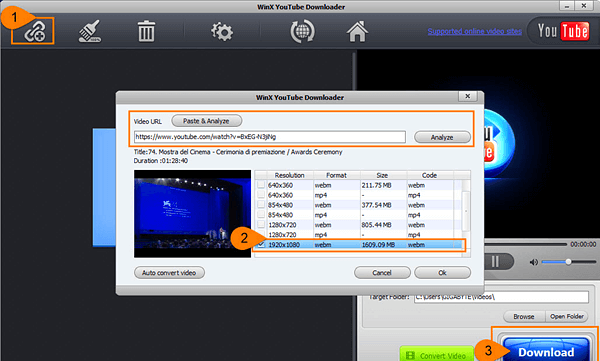600x361 pixels.
Task: Click the volume speaker icon
Action: click(533, 262)
